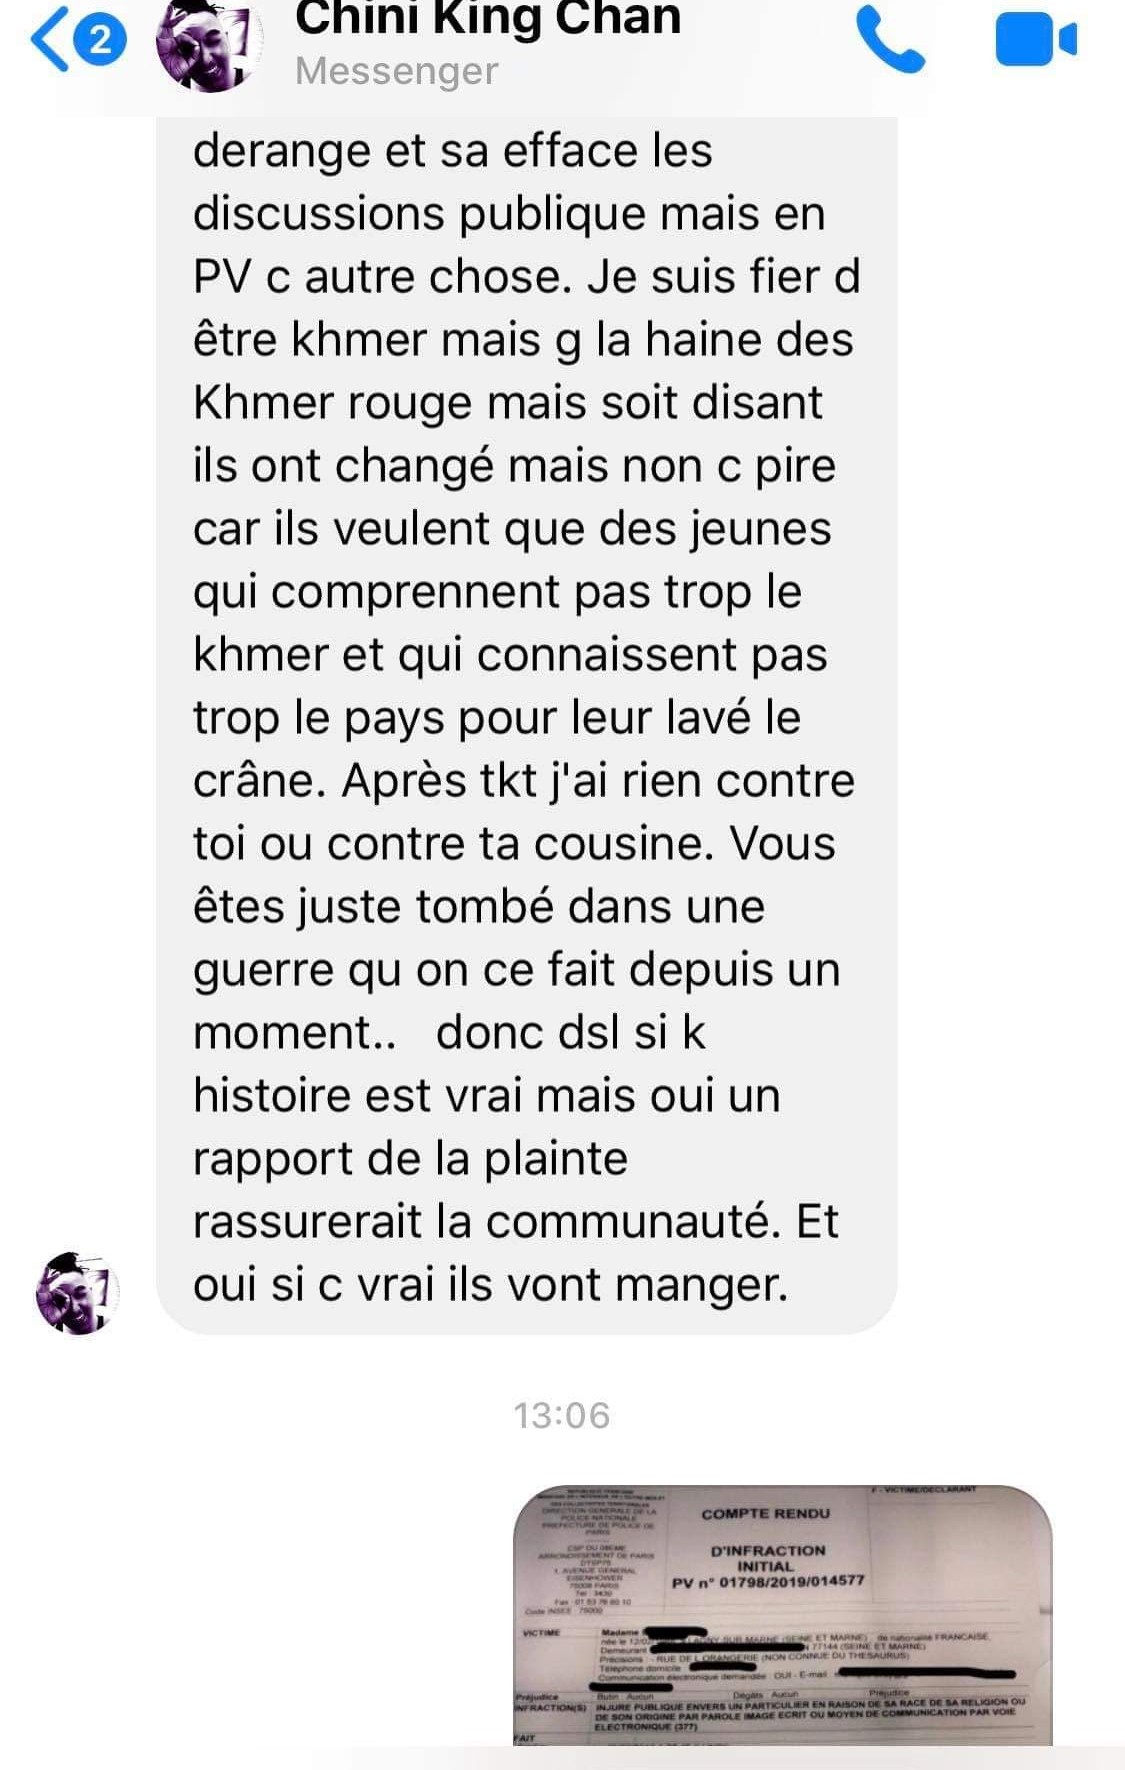Tap the PV n° 01798/2019/014577 line in the photo
This screenshot has height=1770, width=1125.
point(768,1582)
